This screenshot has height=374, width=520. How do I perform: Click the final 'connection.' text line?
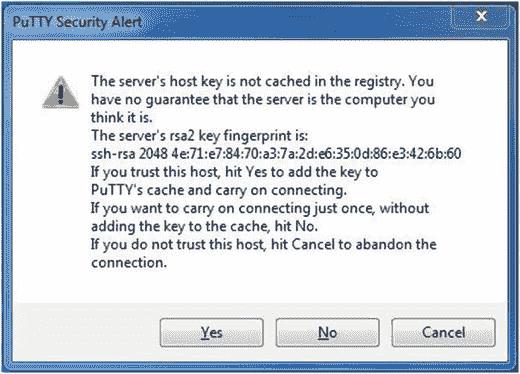coord(129,263)
